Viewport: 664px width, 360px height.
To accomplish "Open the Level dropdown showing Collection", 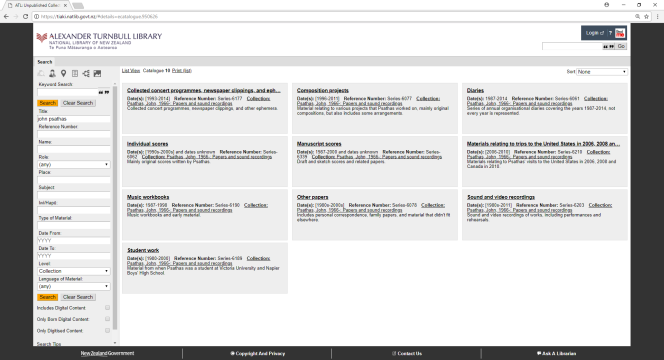I will (x=74, y=271).
